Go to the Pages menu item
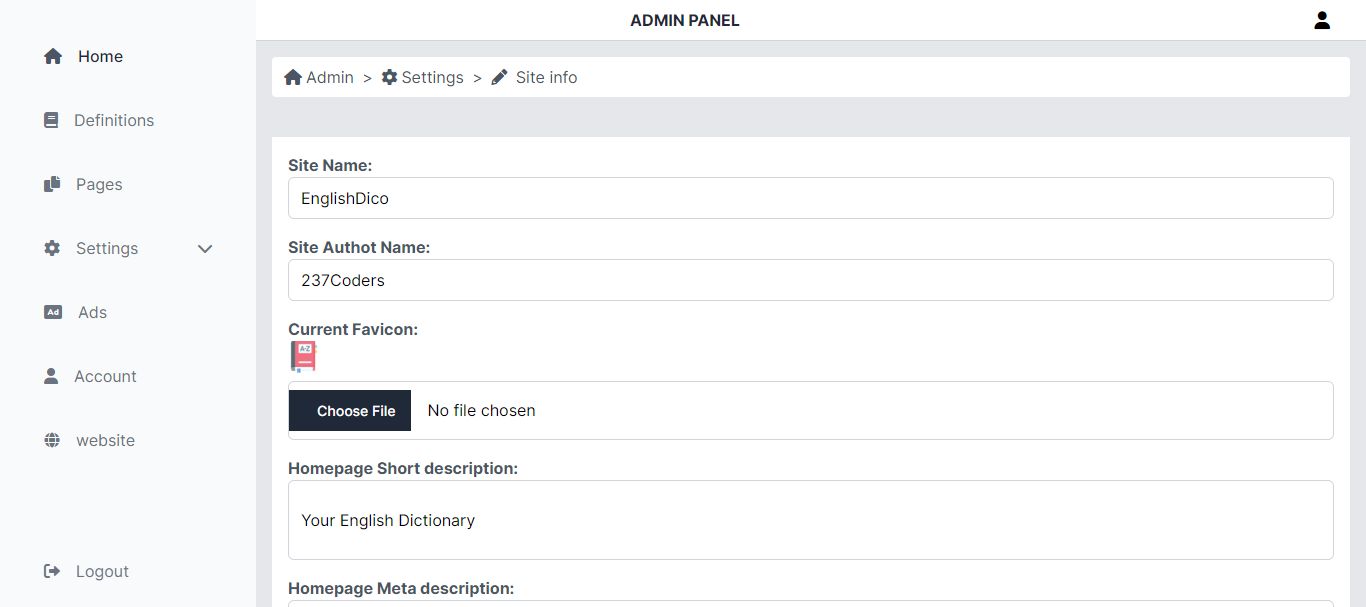This screenshot has height=607, width=1366. pos(99,185)
